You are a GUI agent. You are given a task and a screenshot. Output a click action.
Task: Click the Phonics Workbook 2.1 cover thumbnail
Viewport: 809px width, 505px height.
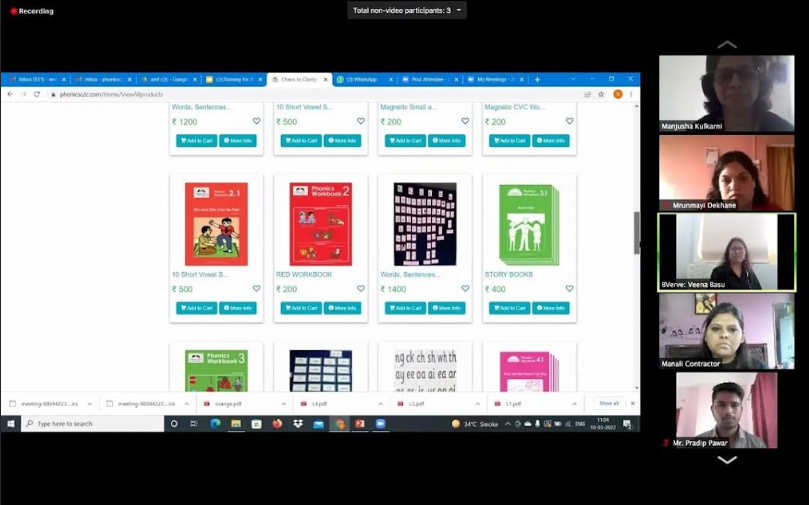(216, 224)
